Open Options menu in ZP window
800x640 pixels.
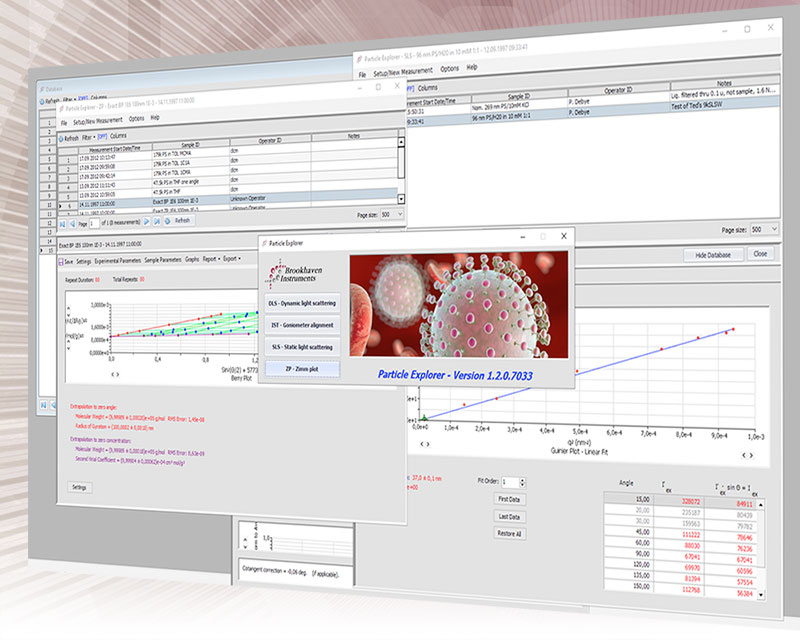click(136, 118)
